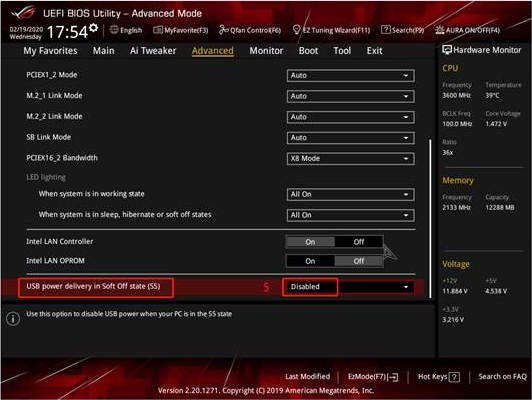The height and width of the screenshot is (400, 532).
Task: Select the M.2_2 Link Mode label
Action: point(54,116)
